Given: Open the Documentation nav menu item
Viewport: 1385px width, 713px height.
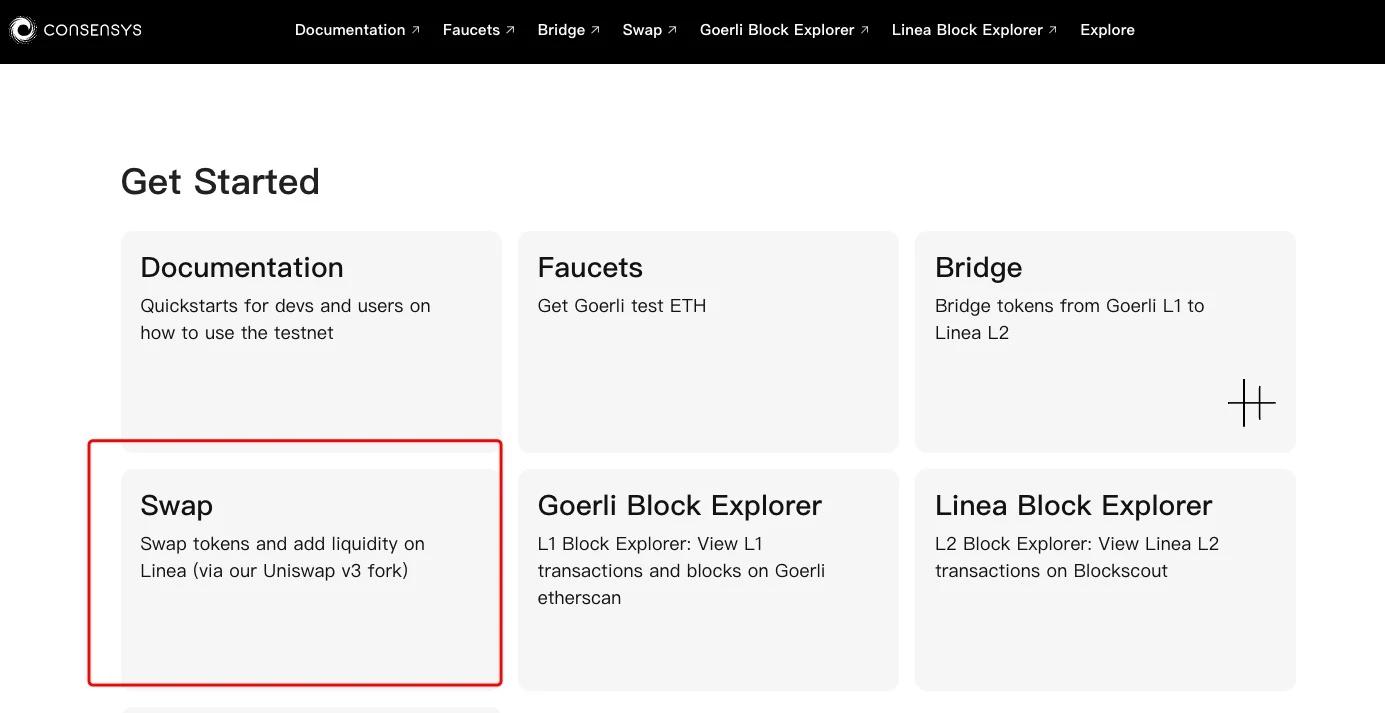Looking at the screenshot, I should 350,29.
